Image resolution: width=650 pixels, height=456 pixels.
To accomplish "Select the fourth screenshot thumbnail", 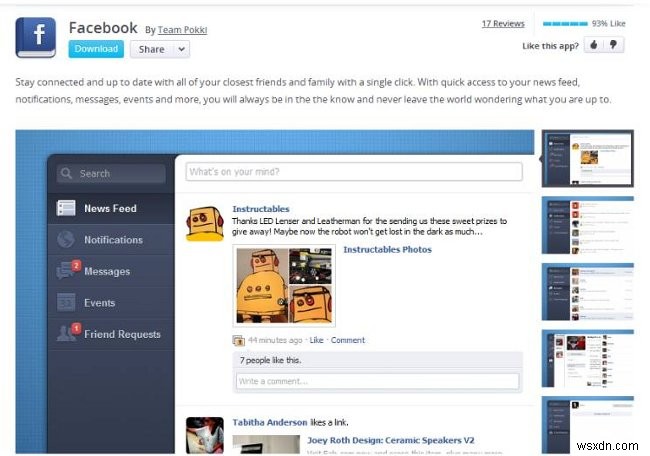I will pyautogui.click(x=587, y=359).
